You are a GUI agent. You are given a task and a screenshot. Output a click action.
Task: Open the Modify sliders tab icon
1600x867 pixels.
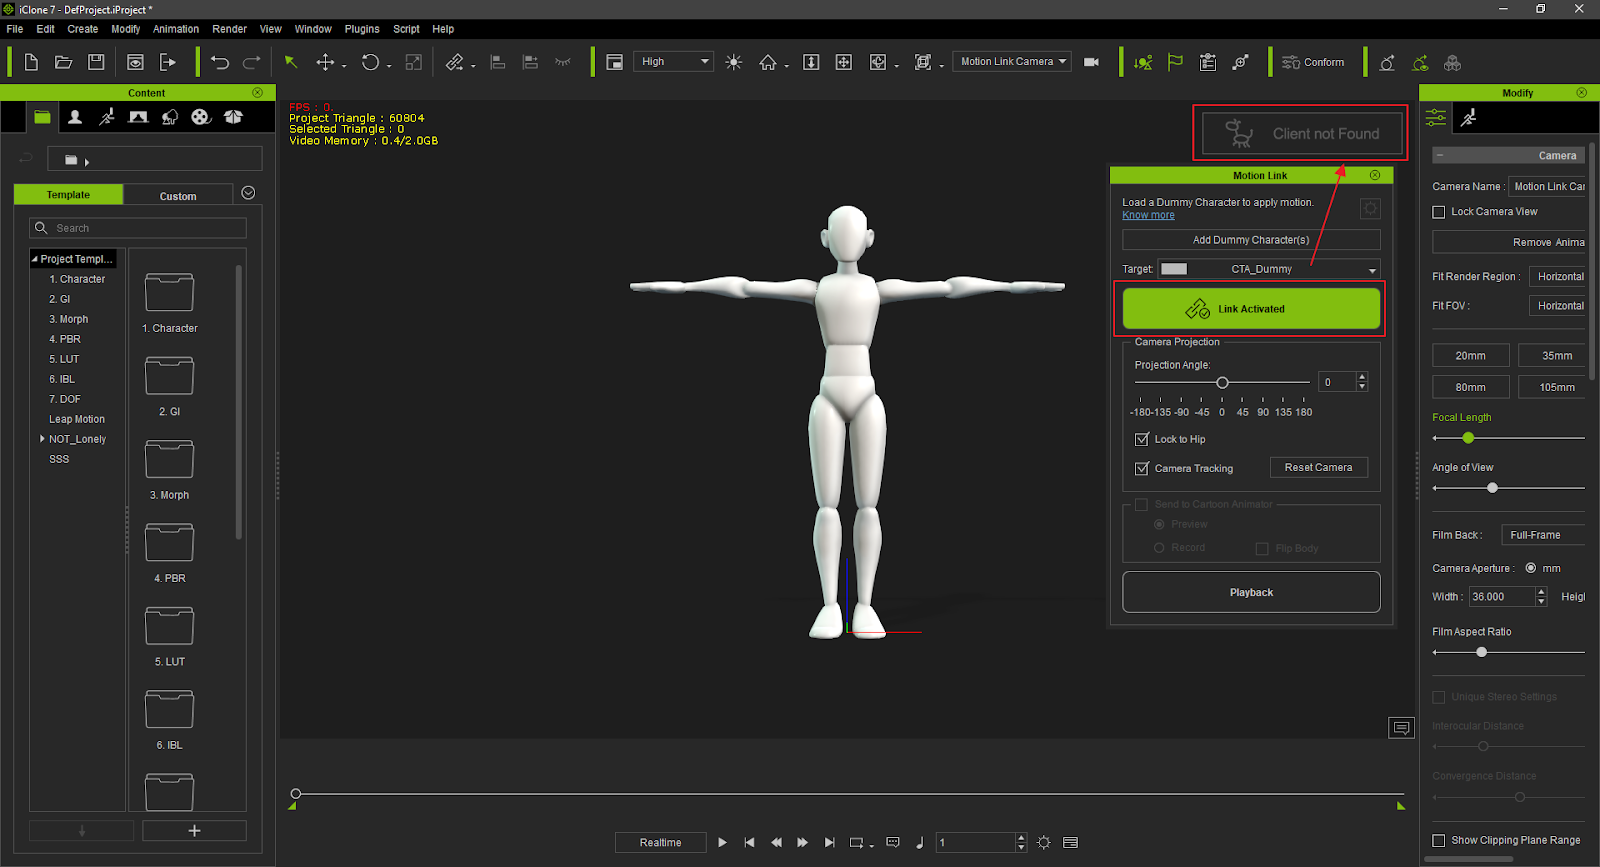click(x=1436, y=118)
